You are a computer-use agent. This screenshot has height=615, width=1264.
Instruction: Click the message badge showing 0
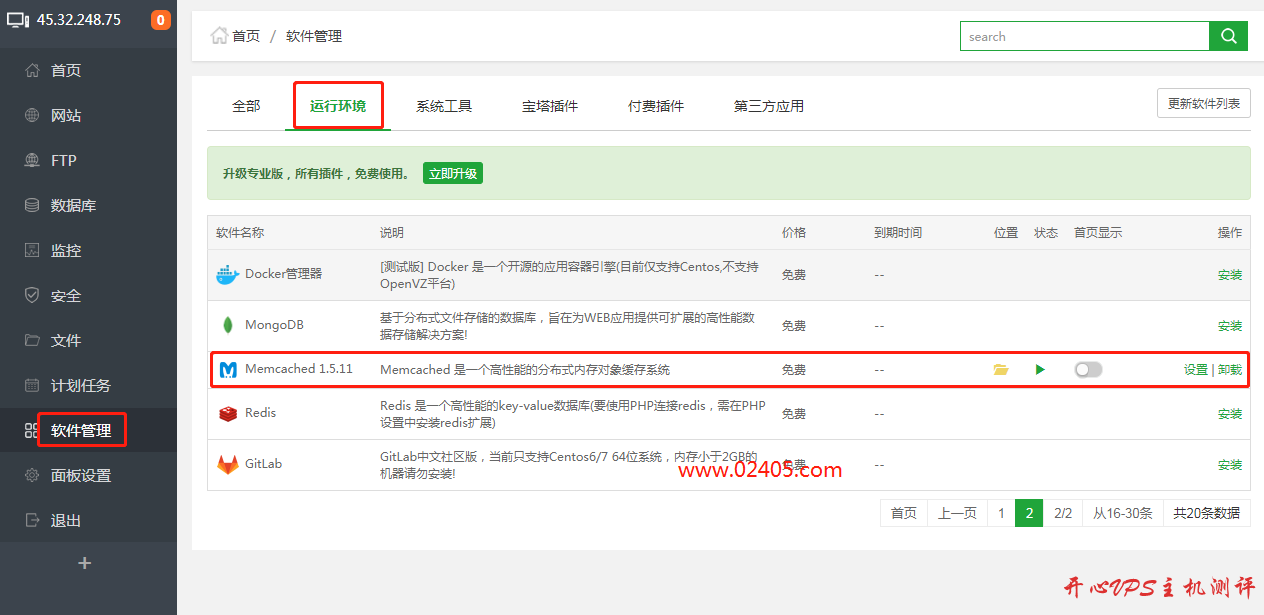click(161, 18)
